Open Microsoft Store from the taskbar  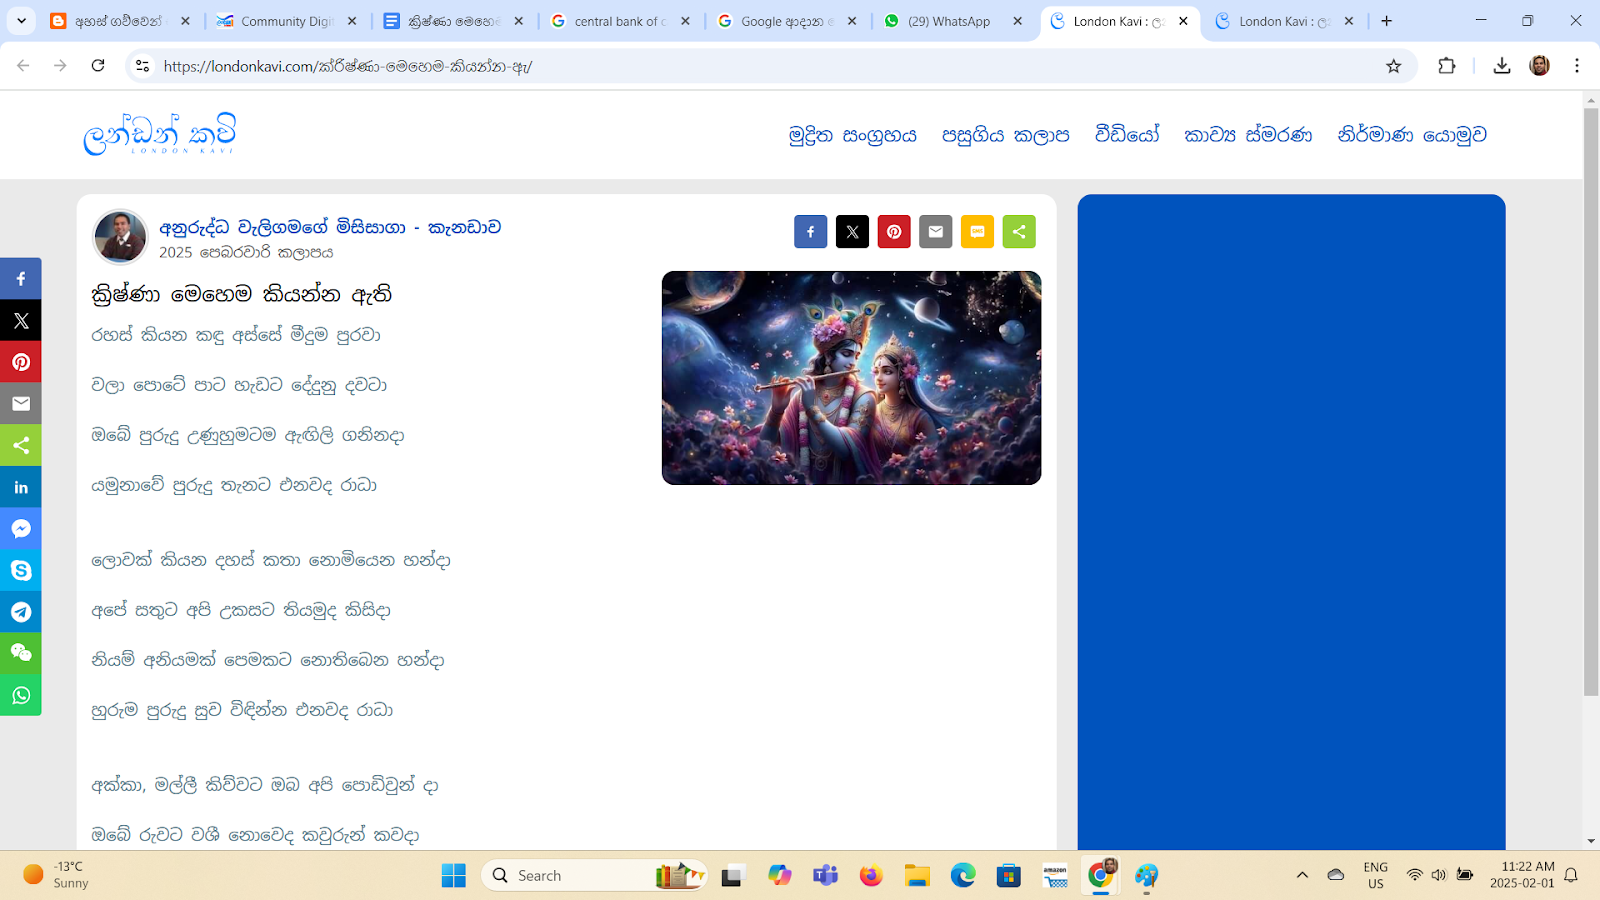(x=1009, y=875)
